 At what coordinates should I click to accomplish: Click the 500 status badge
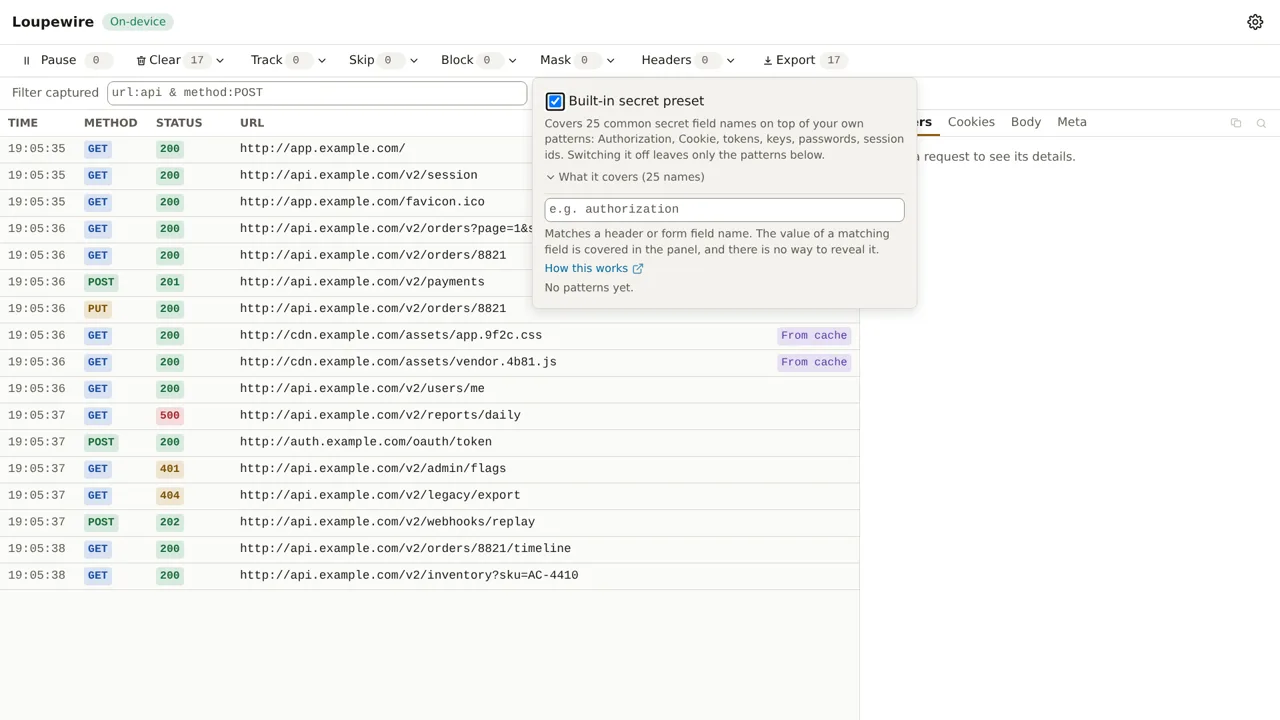(170, 416)
